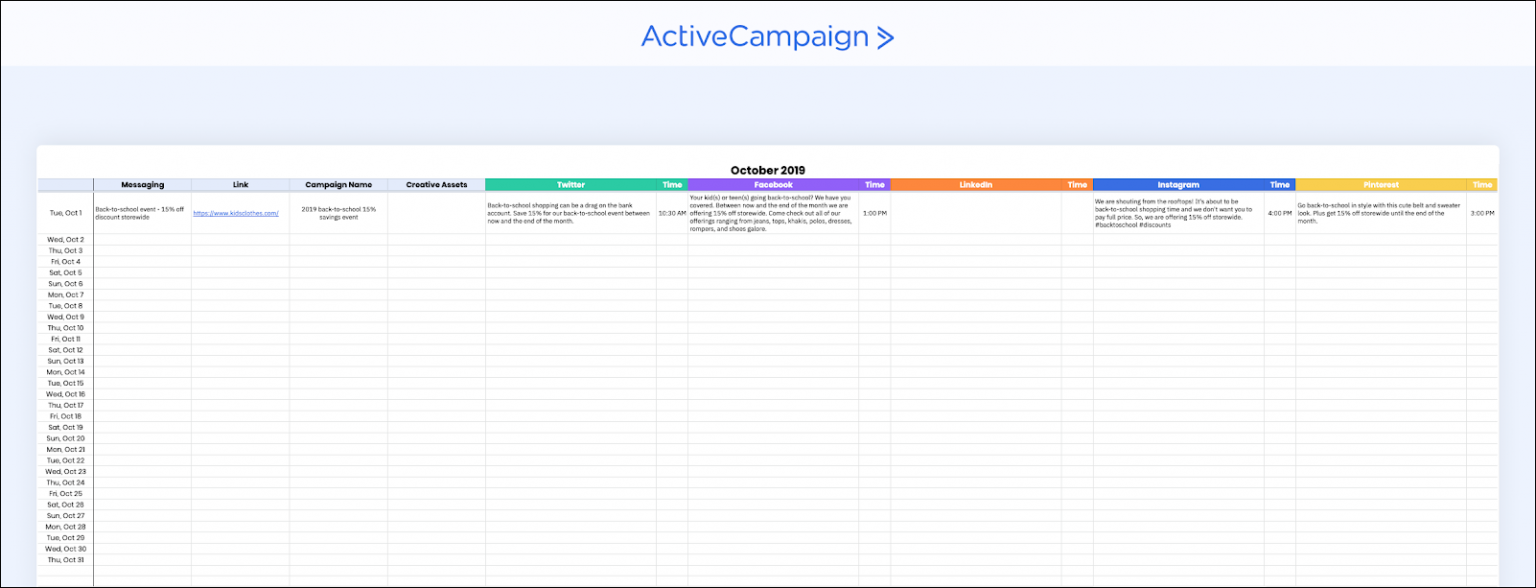Screen dimensions: 1536x588
Task: Click the Campaign Name column header
Action: pos(338,185)
